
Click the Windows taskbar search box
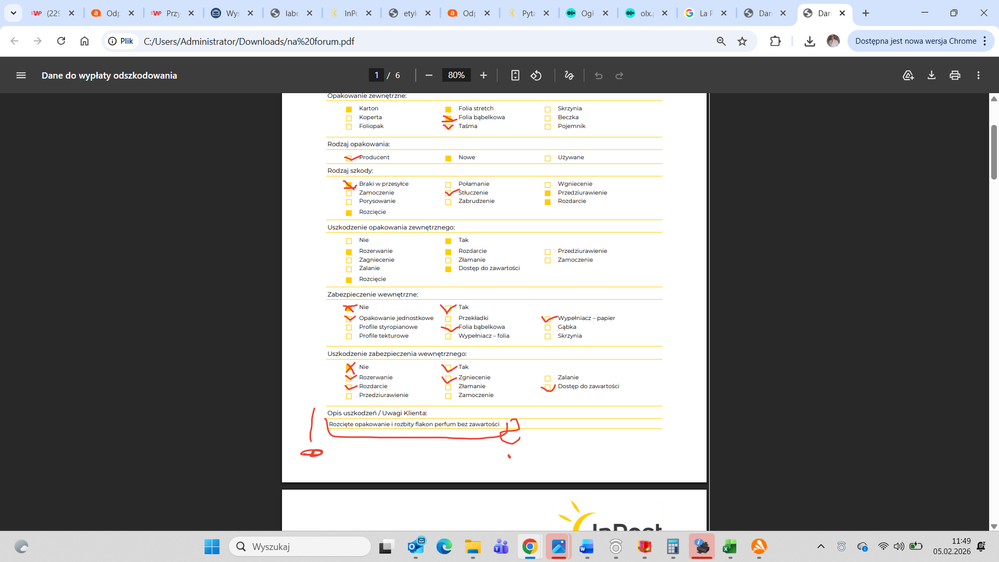click(300, 547)
